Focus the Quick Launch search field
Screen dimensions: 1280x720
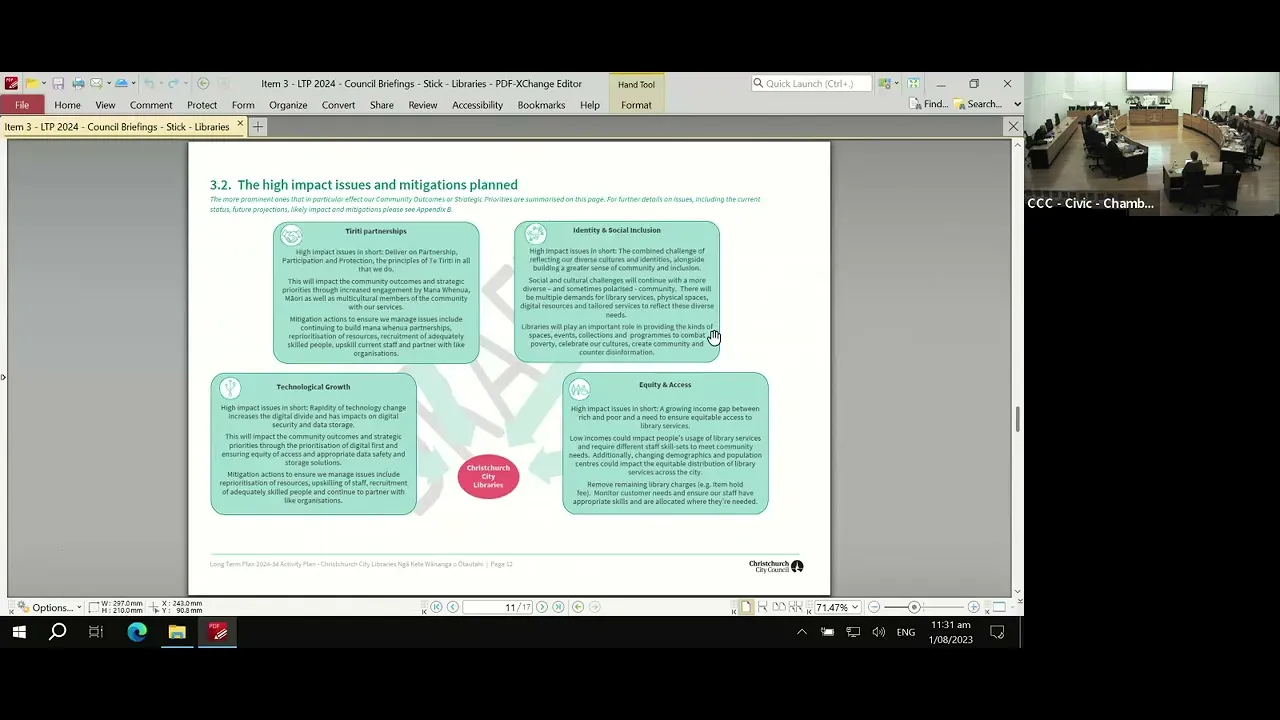(x=811, y=84)
